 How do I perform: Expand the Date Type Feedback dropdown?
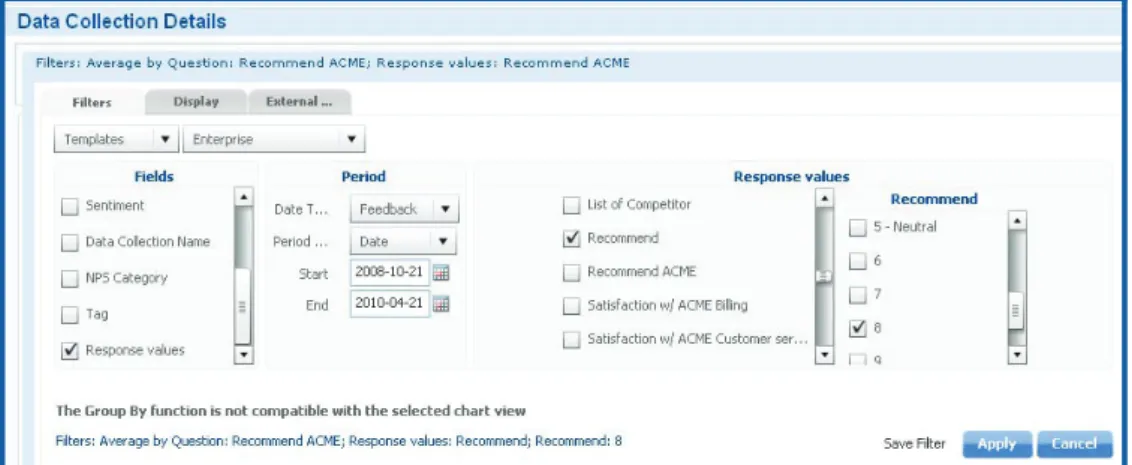point(404,209)
